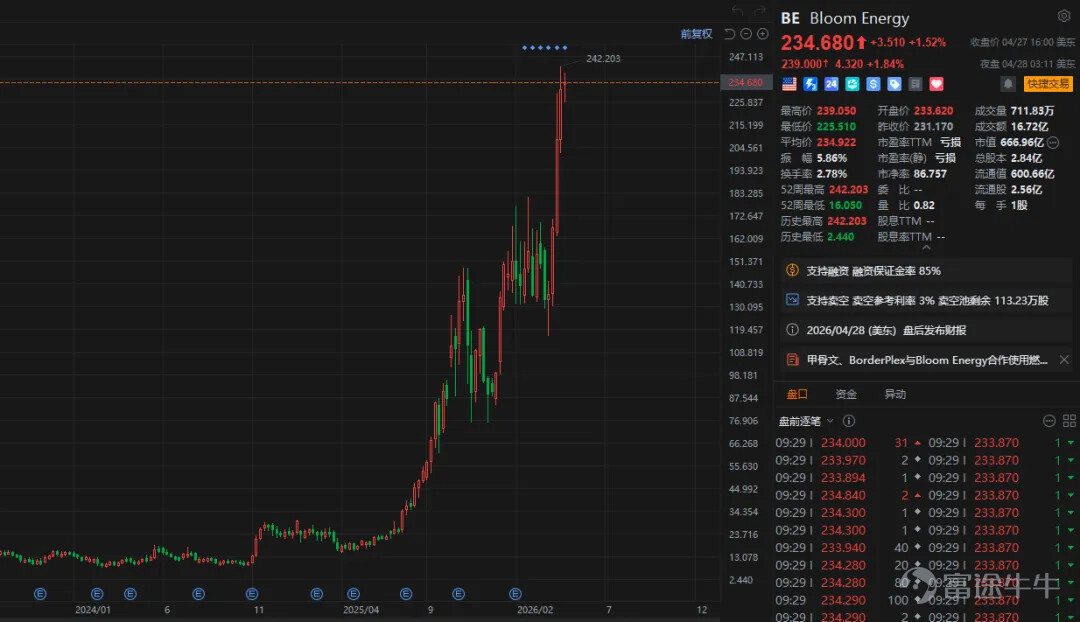The width and height of the screenshot is (1080, 622).
Task: Click the blue 24-hour trading icon
Action: [831, 84]
